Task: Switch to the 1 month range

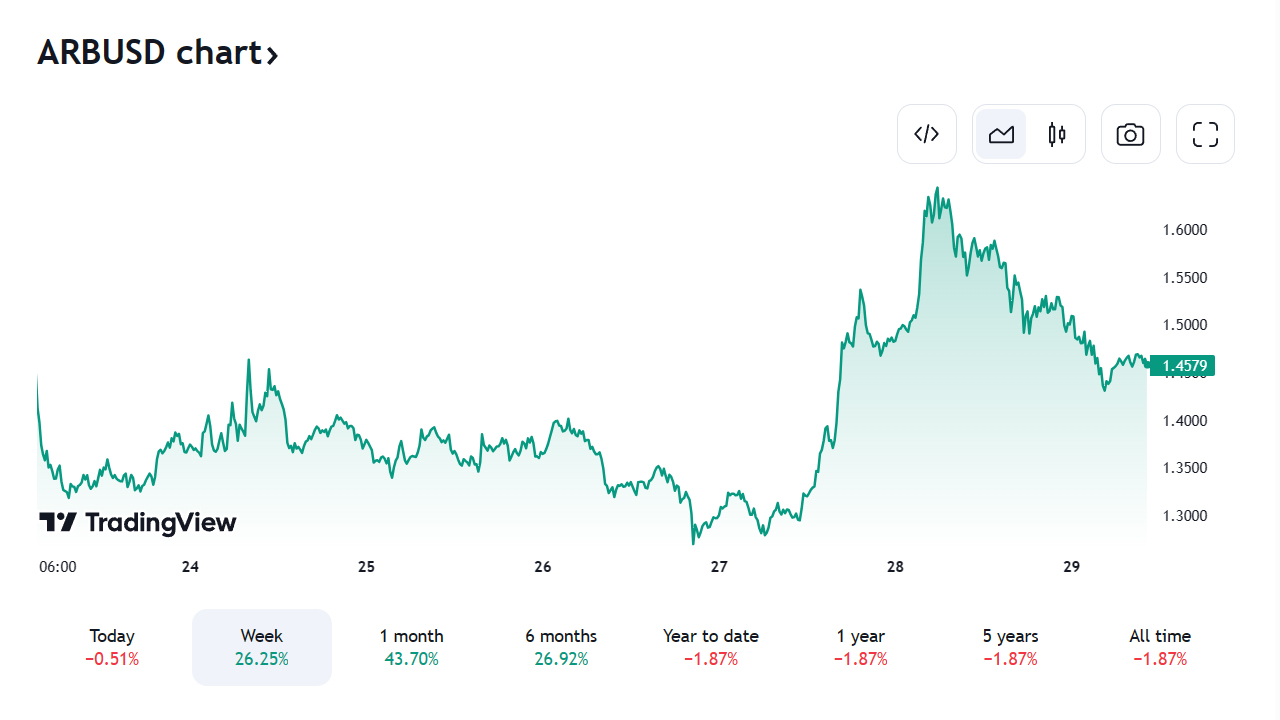Action: [411, 647]
